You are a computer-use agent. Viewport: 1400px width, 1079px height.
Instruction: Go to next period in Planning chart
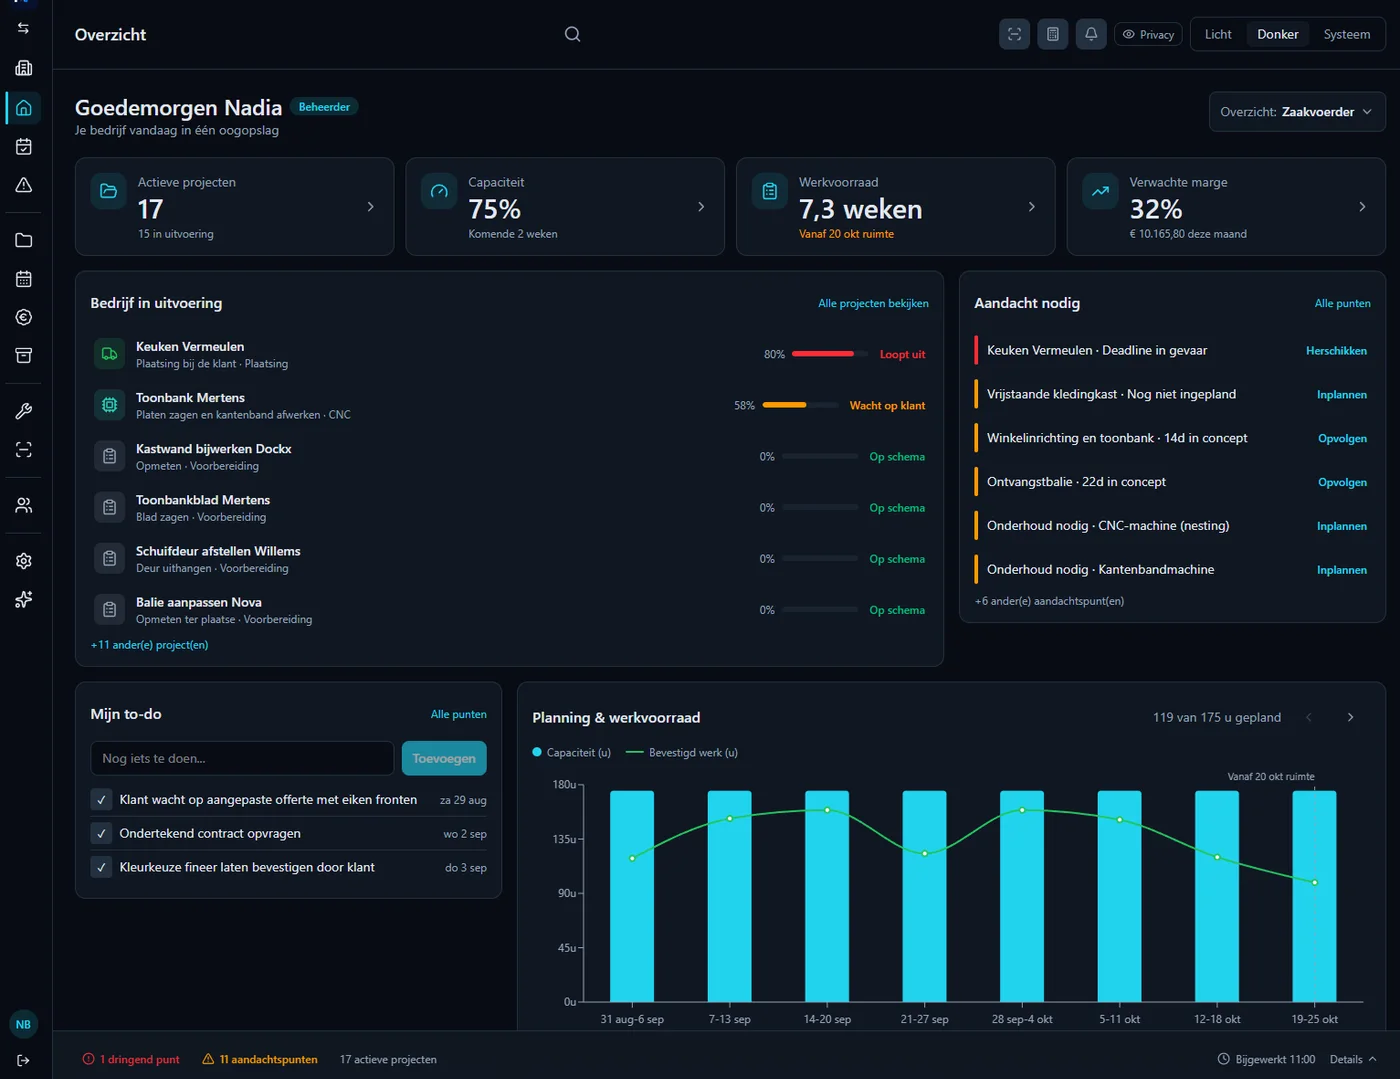[x=1350, y=717]
